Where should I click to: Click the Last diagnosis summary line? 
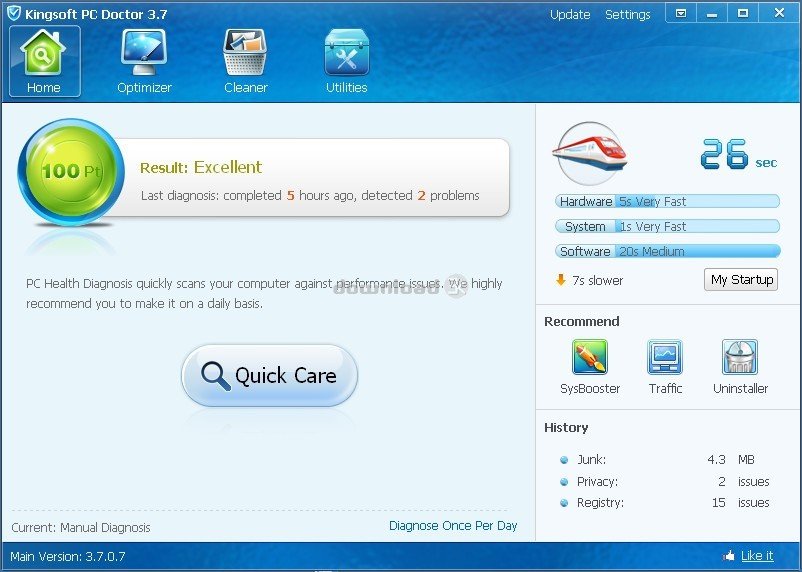click(310, 195)
